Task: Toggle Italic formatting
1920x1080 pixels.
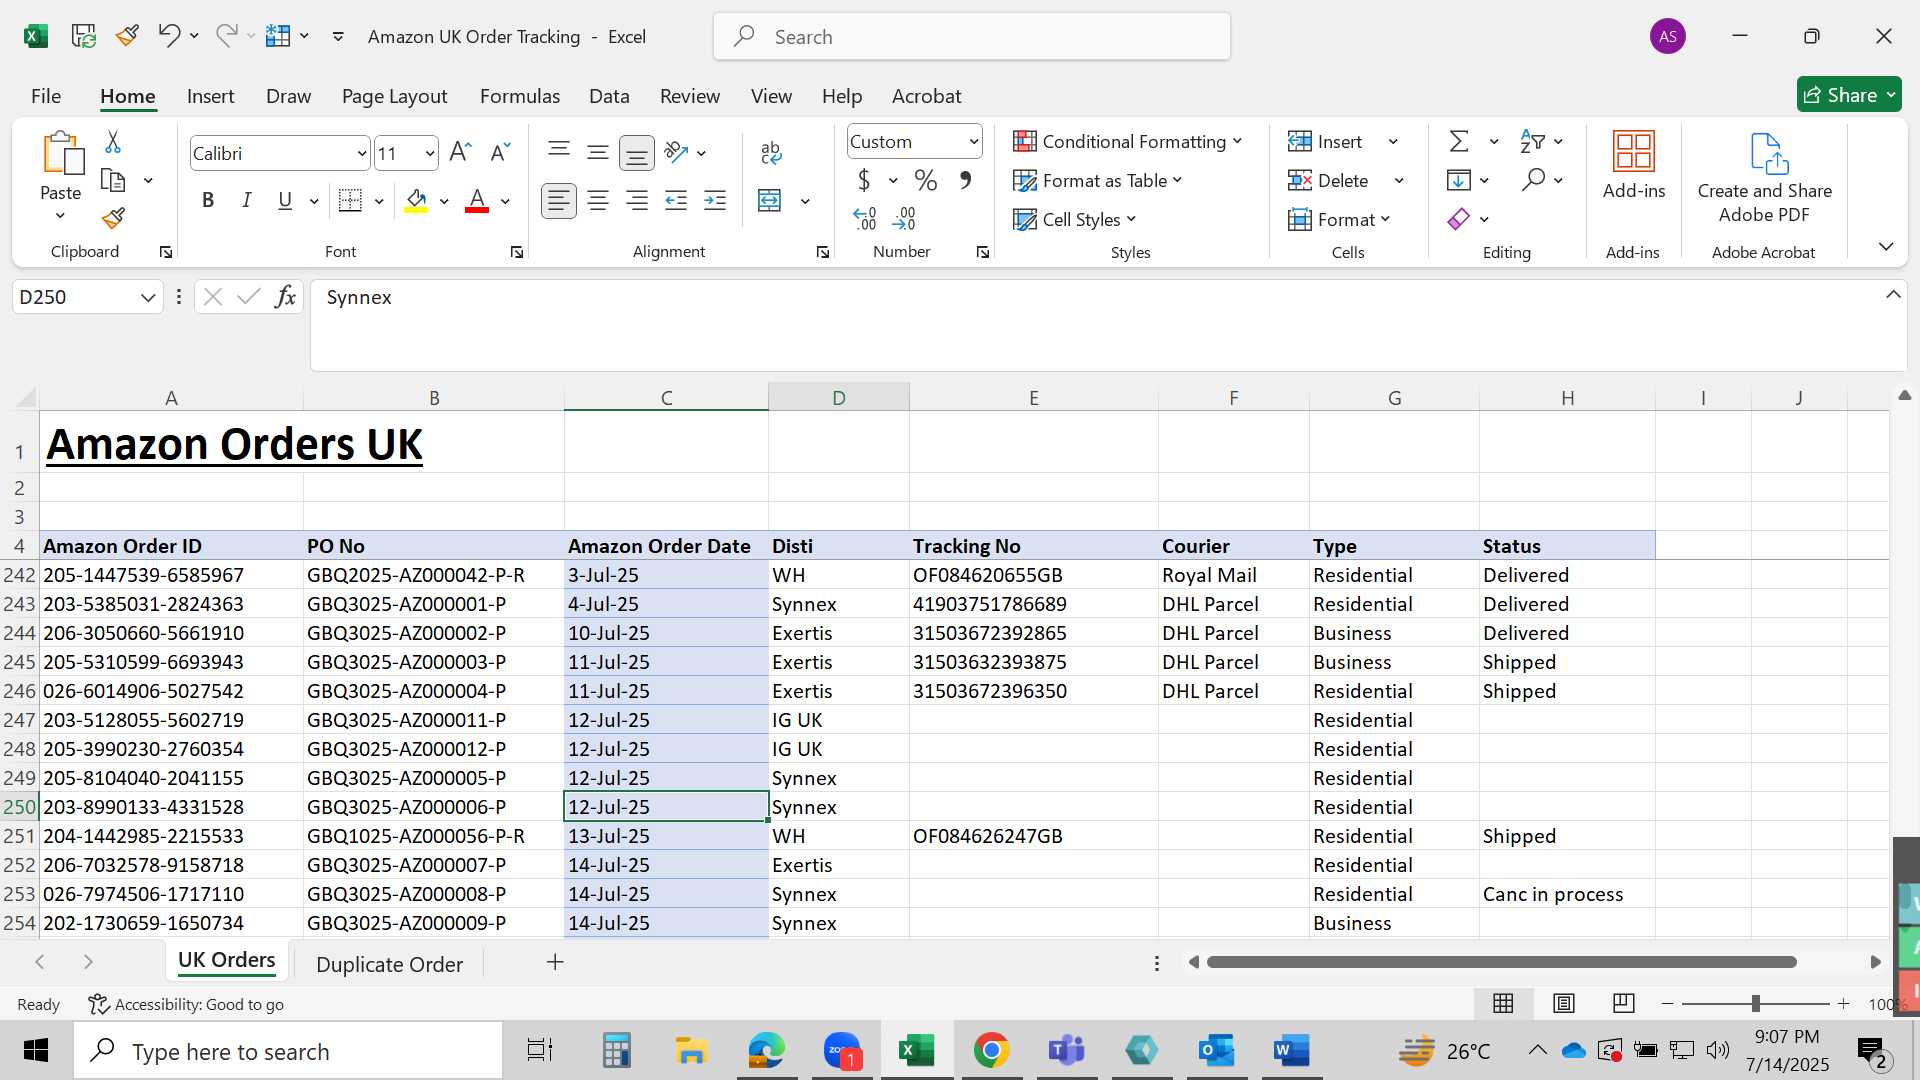Action: pyautogui.click(x=246, y=200)
